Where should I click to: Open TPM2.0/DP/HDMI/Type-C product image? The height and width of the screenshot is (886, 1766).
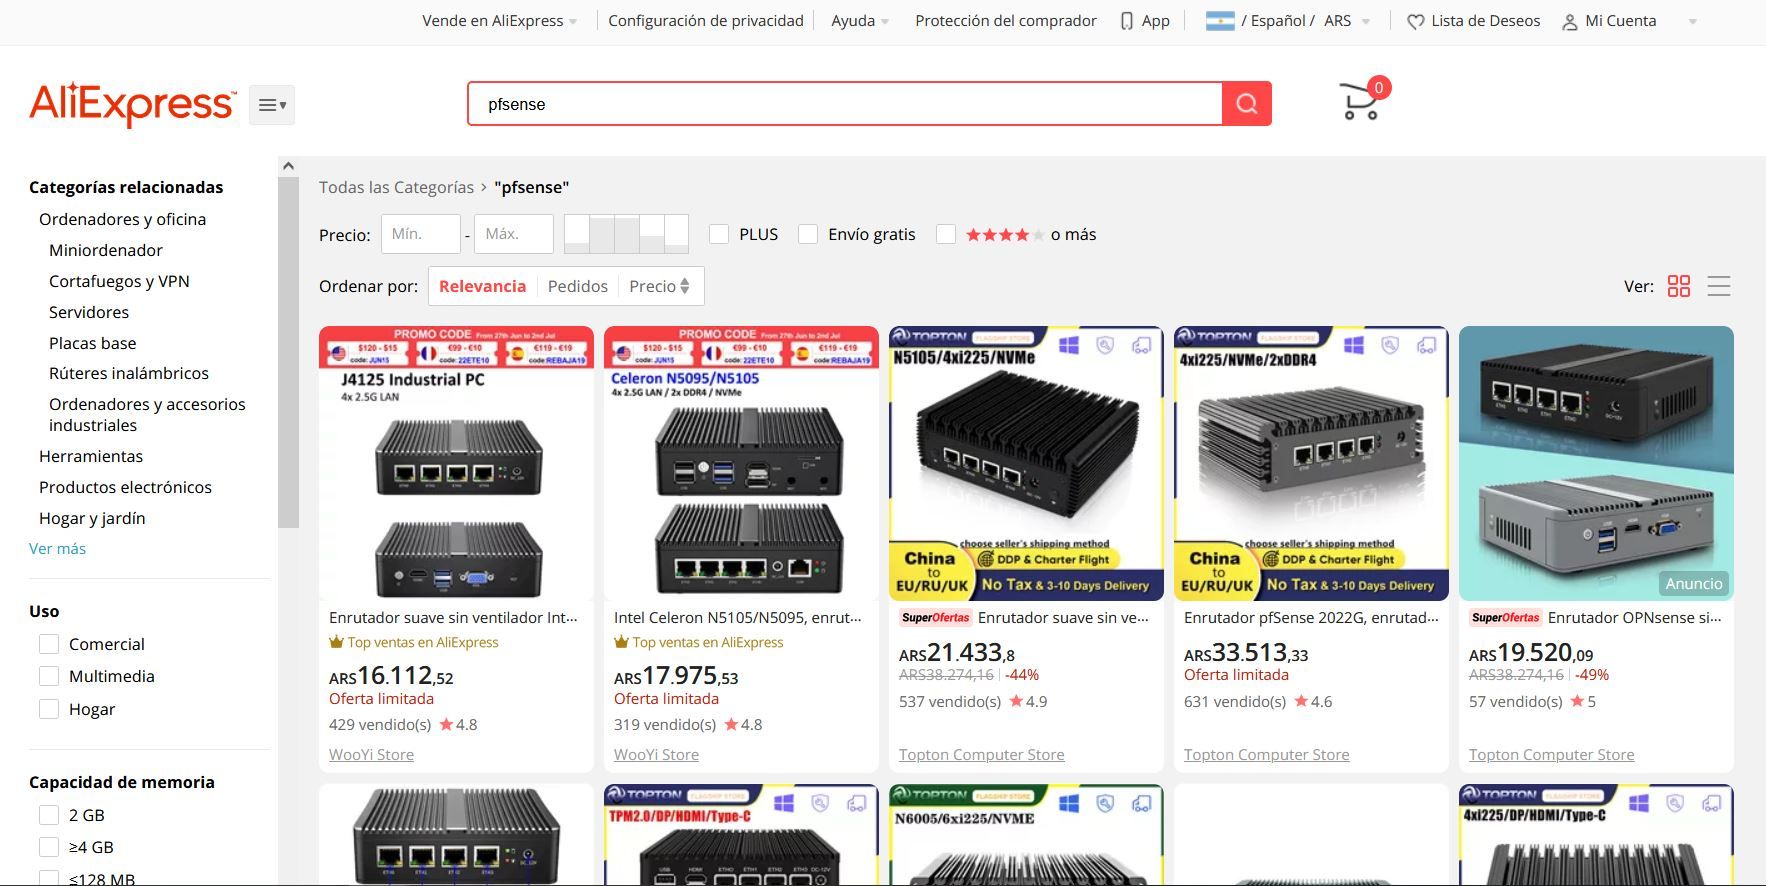741,835
